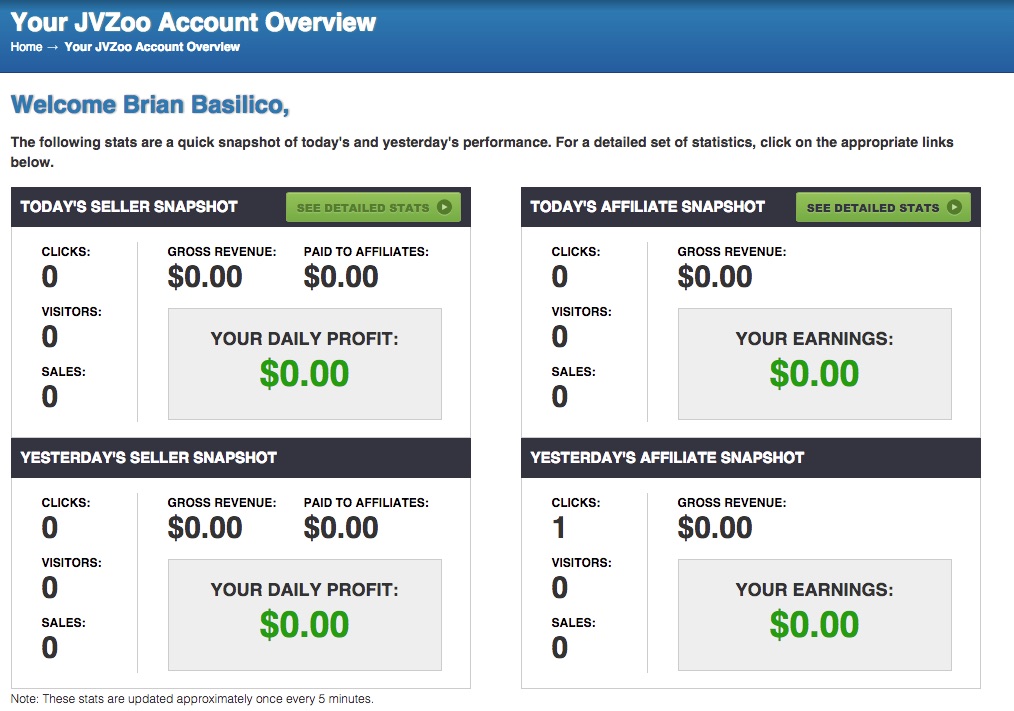Click today's seller Your Daily Profit box
The width and height of the screenshot is (1014, 711).
tap(305, 364)
